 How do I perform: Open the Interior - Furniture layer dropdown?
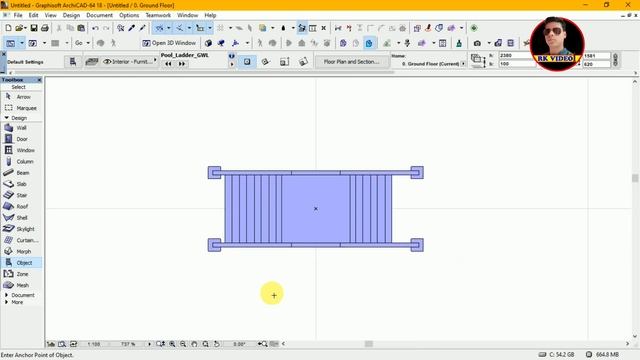click(x=130, y=62)
